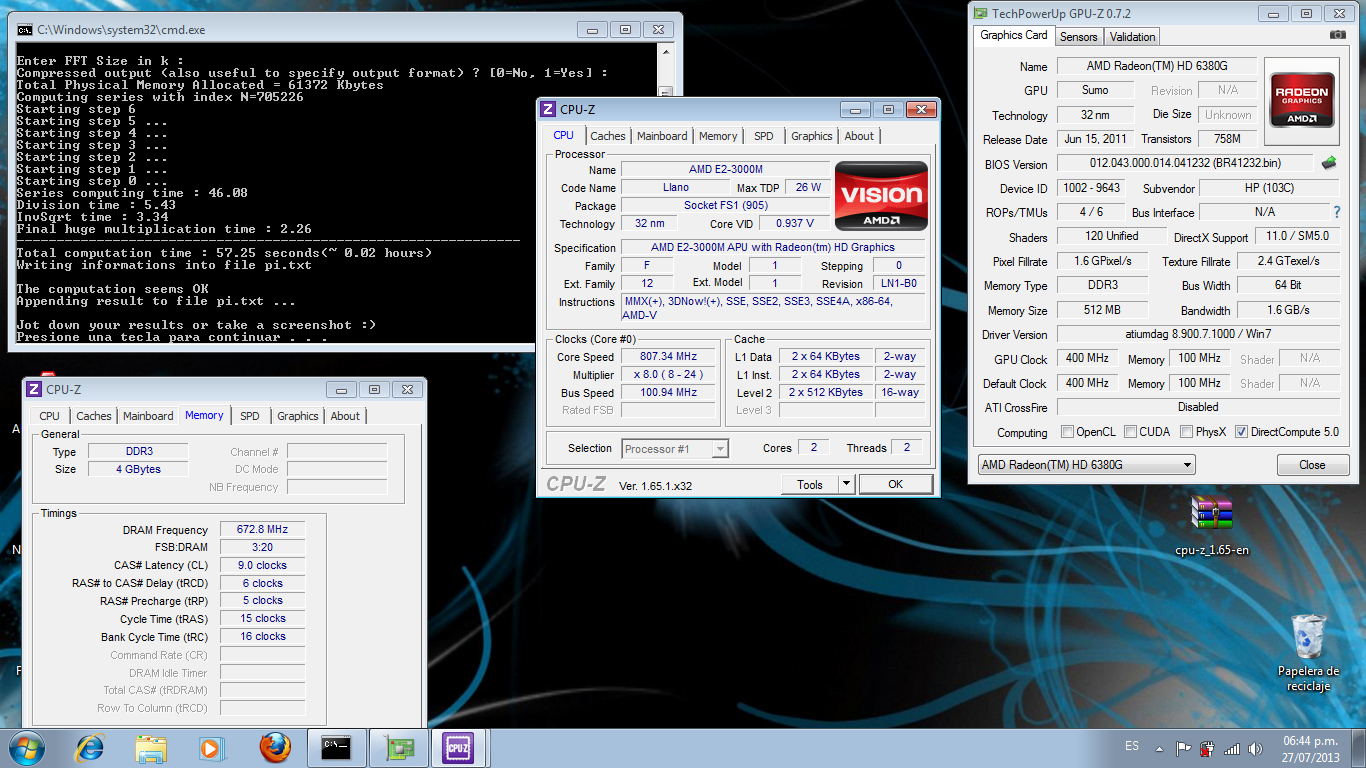The width and height of the screenshot is (1366, 768).
Task: Enable the CUDA checkbox
Action: coord(1129,432)
